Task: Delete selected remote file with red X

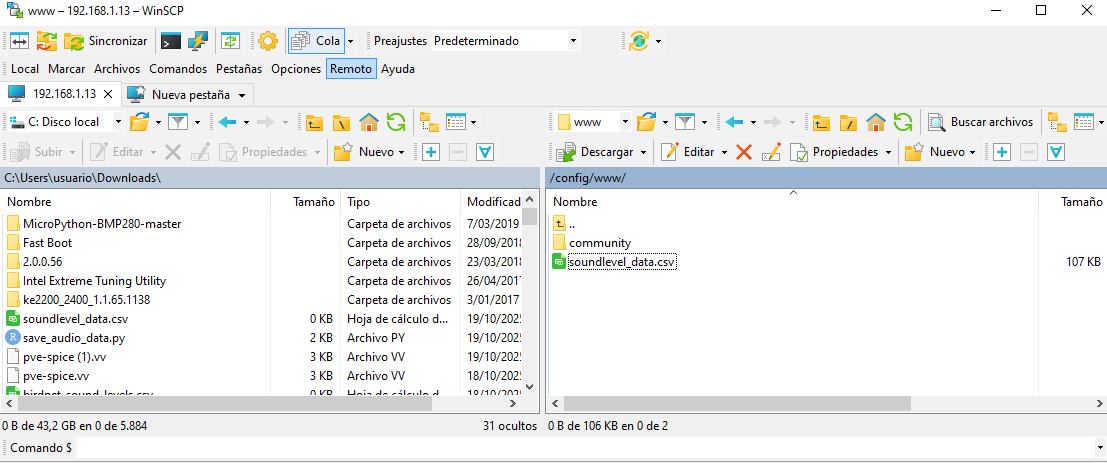Action: tap(744, 152)
